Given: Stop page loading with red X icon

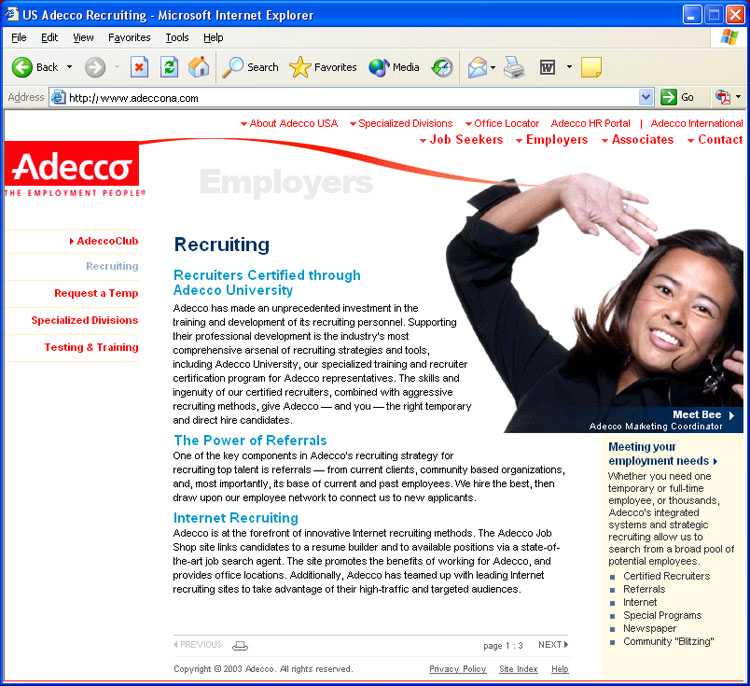Looking at the screenshot, I should (x=139, y=67).
